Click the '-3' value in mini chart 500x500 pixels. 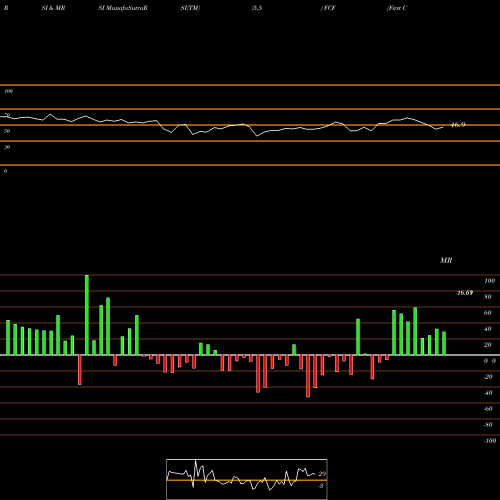pos(321,486)
